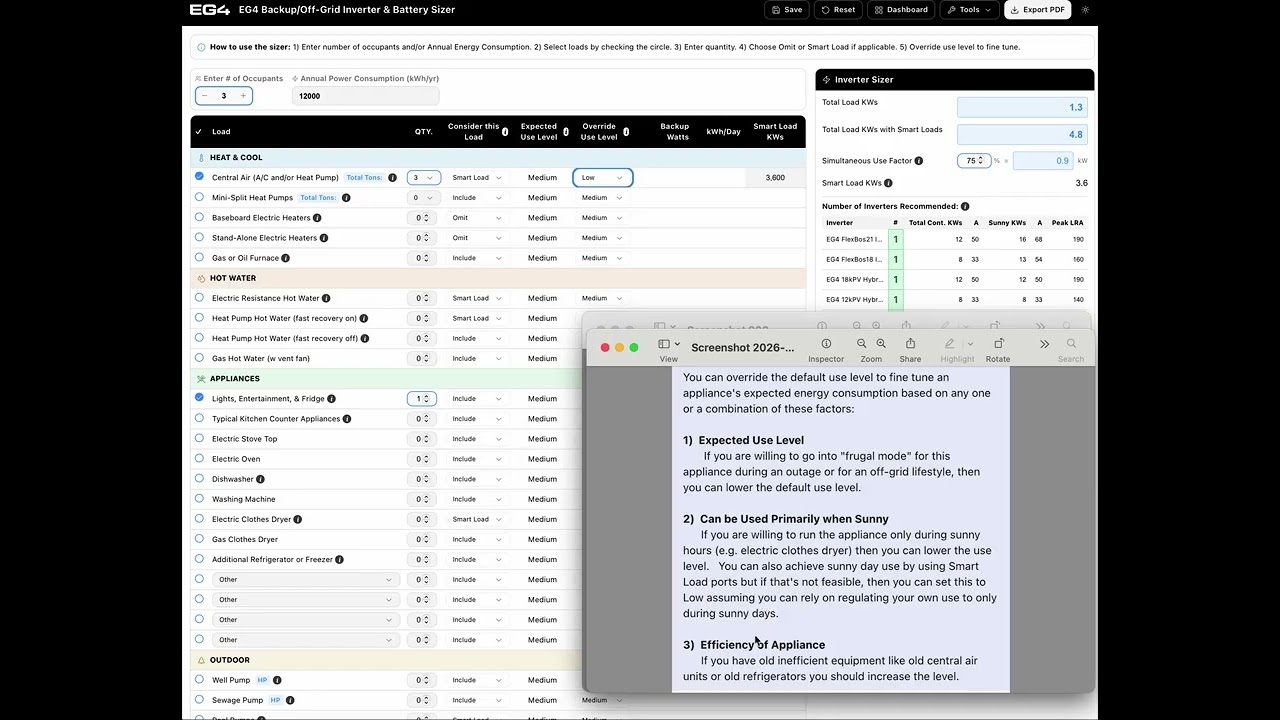Click info icon in Consider this Load header
This screenshot has height=720, width=1280.
[505, 132]
